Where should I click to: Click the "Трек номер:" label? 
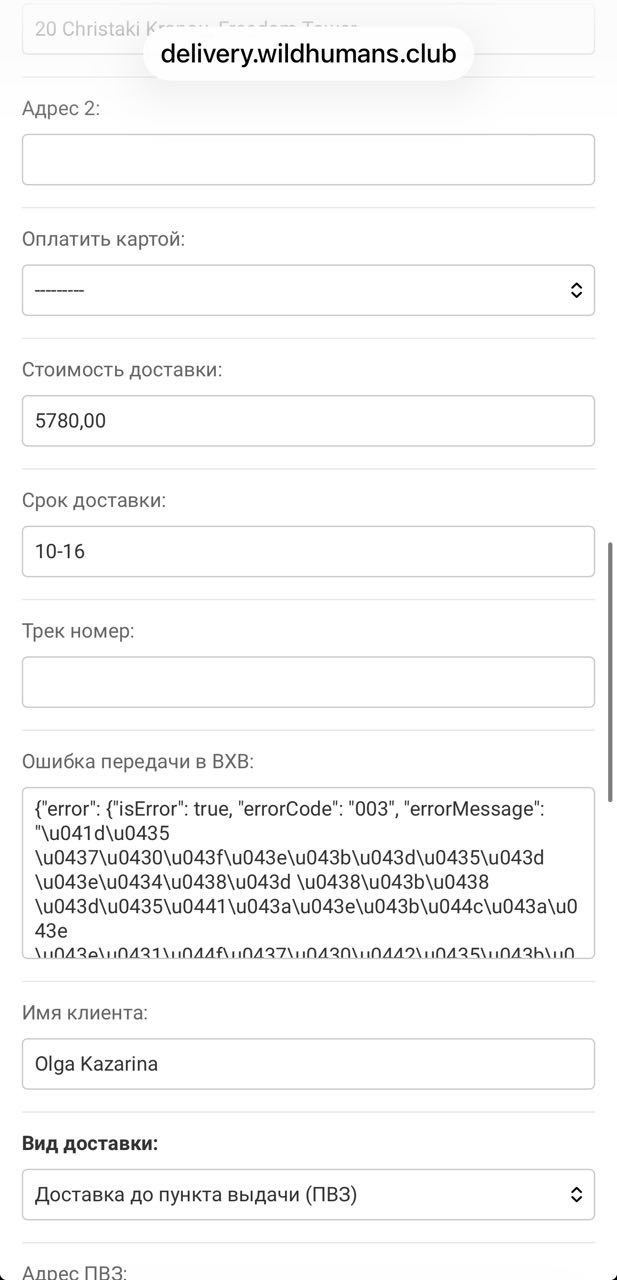pyautogui.click(x=78, y=631)
